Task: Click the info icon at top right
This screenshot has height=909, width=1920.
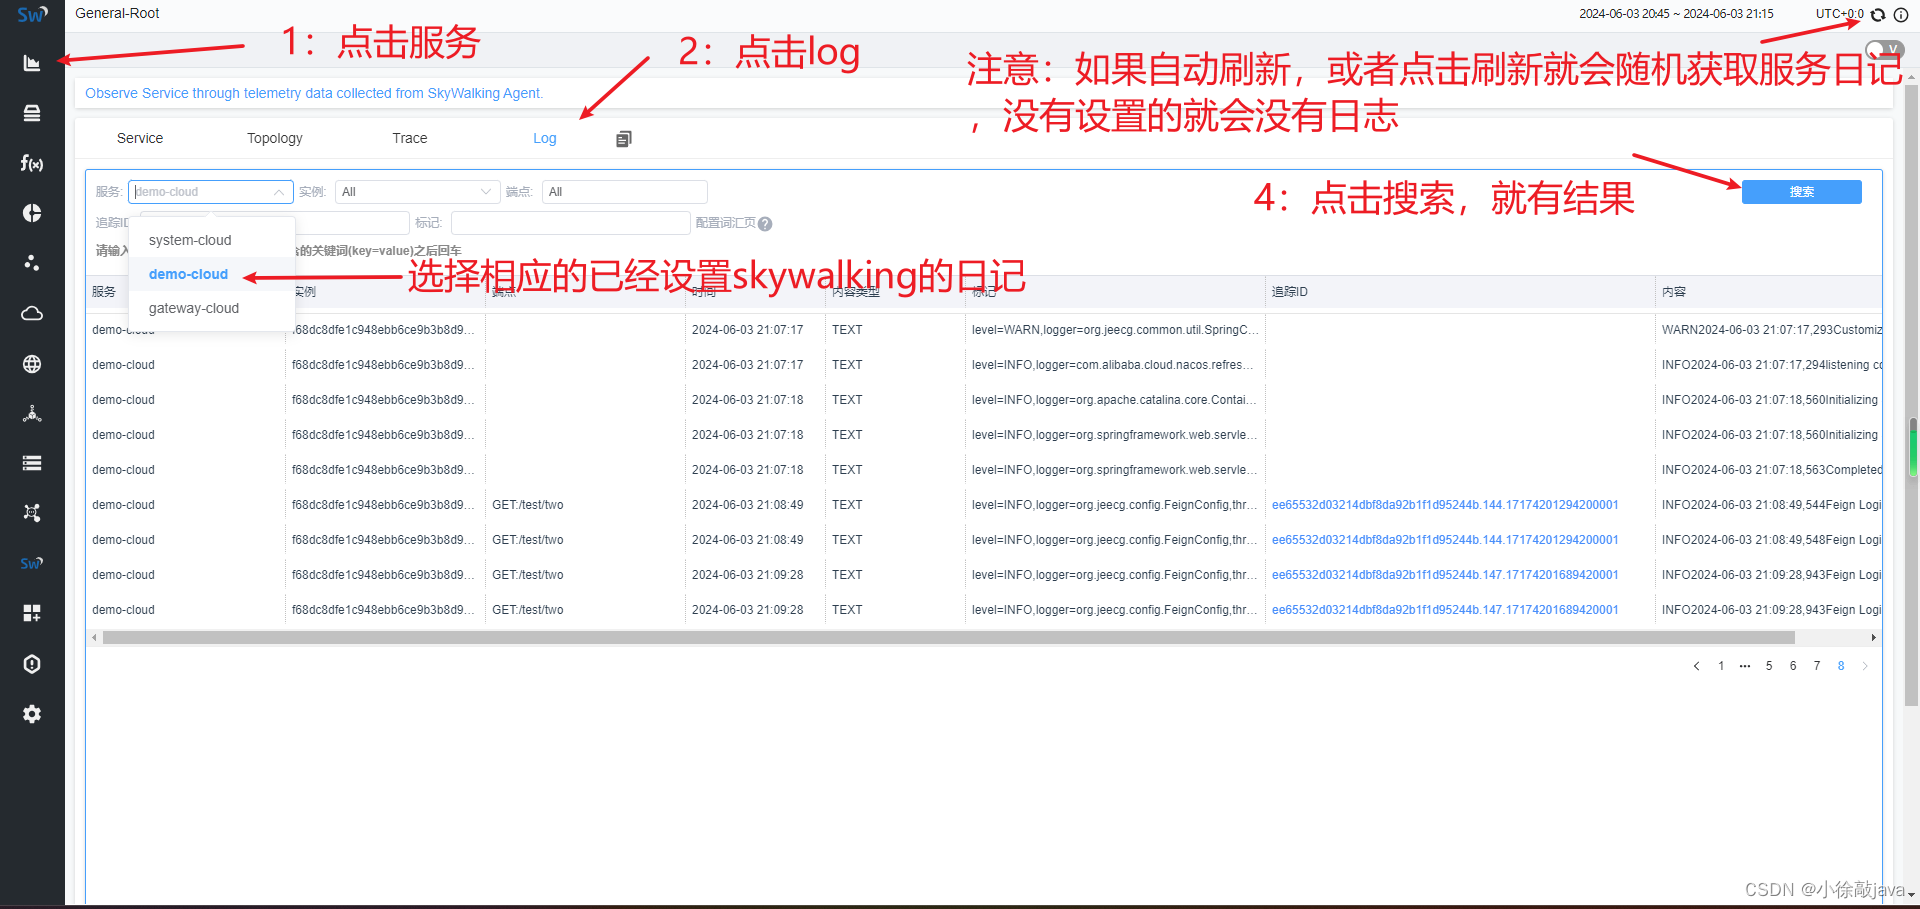Action: click(x=1901, y=14)
